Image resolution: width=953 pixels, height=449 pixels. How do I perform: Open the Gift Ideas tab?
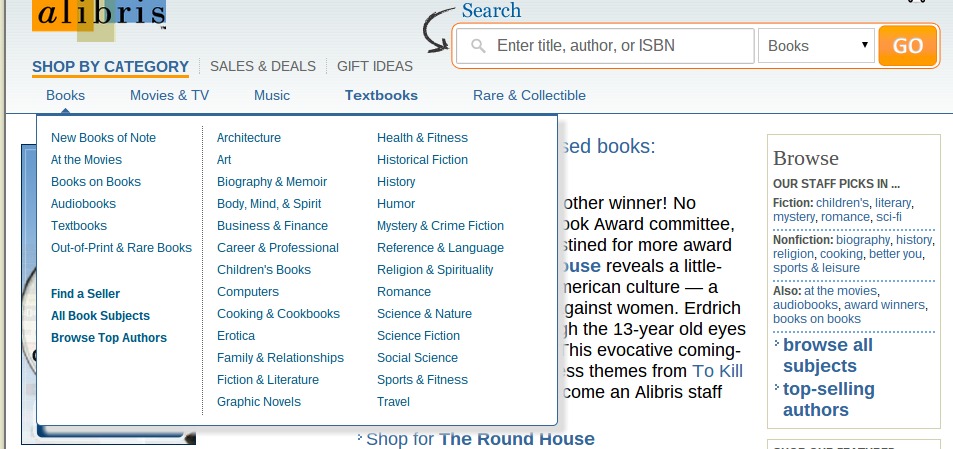coord(374,67)
